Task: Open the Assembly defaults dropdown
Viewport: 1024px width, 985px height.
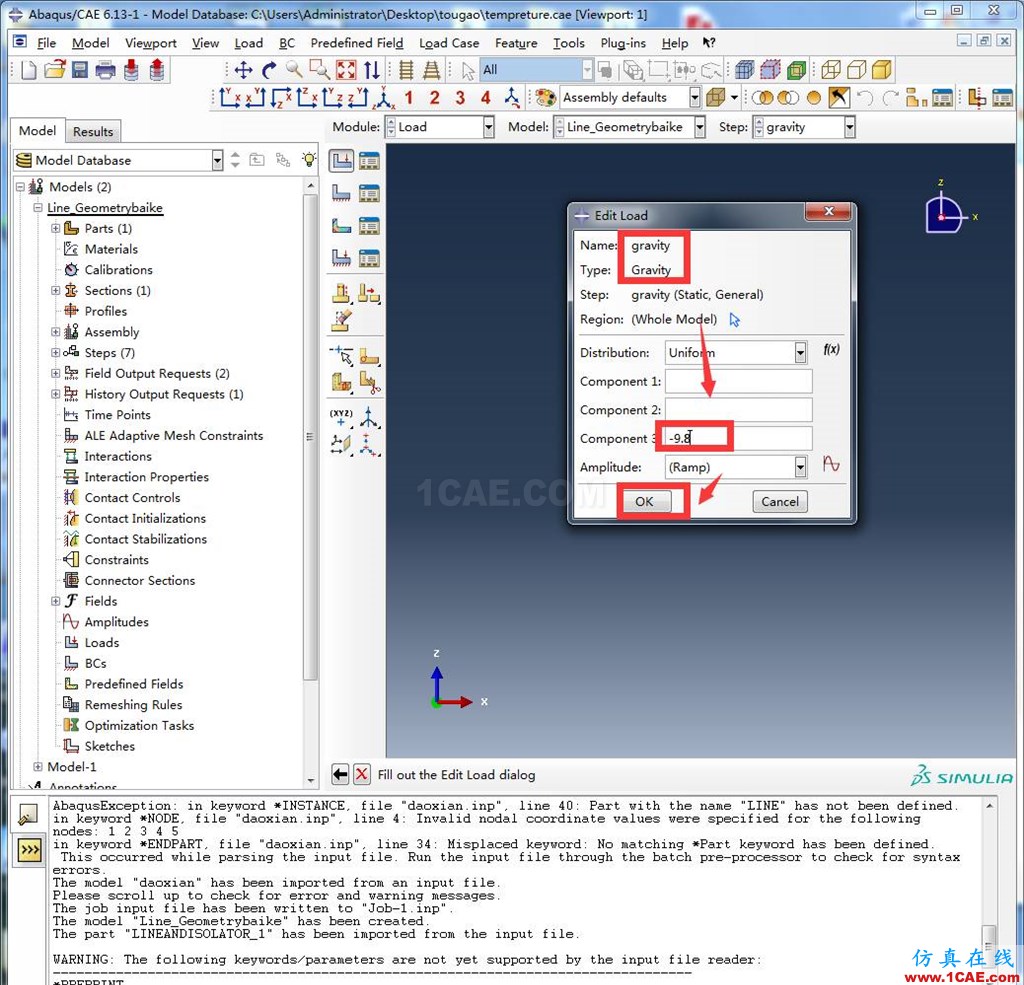Action: tap(694, 98)
